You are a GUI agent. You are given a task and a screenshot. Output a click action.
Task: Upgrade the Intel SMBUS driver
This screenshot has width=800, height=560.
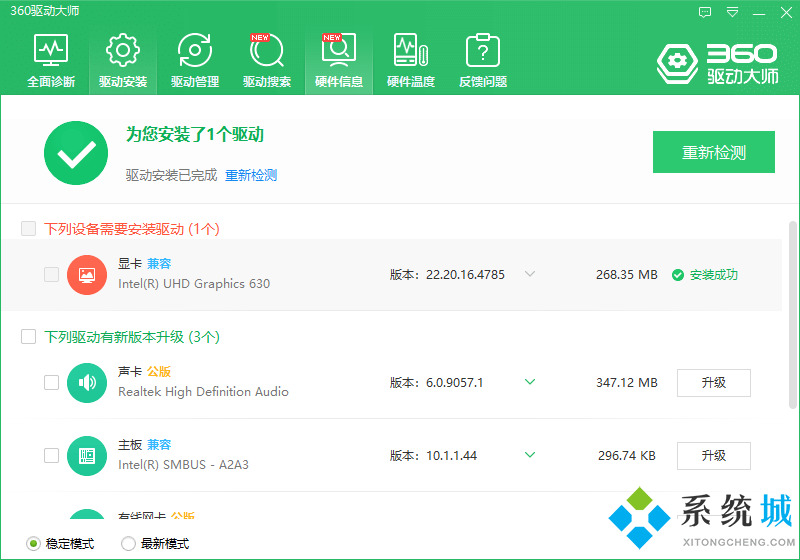714,455
